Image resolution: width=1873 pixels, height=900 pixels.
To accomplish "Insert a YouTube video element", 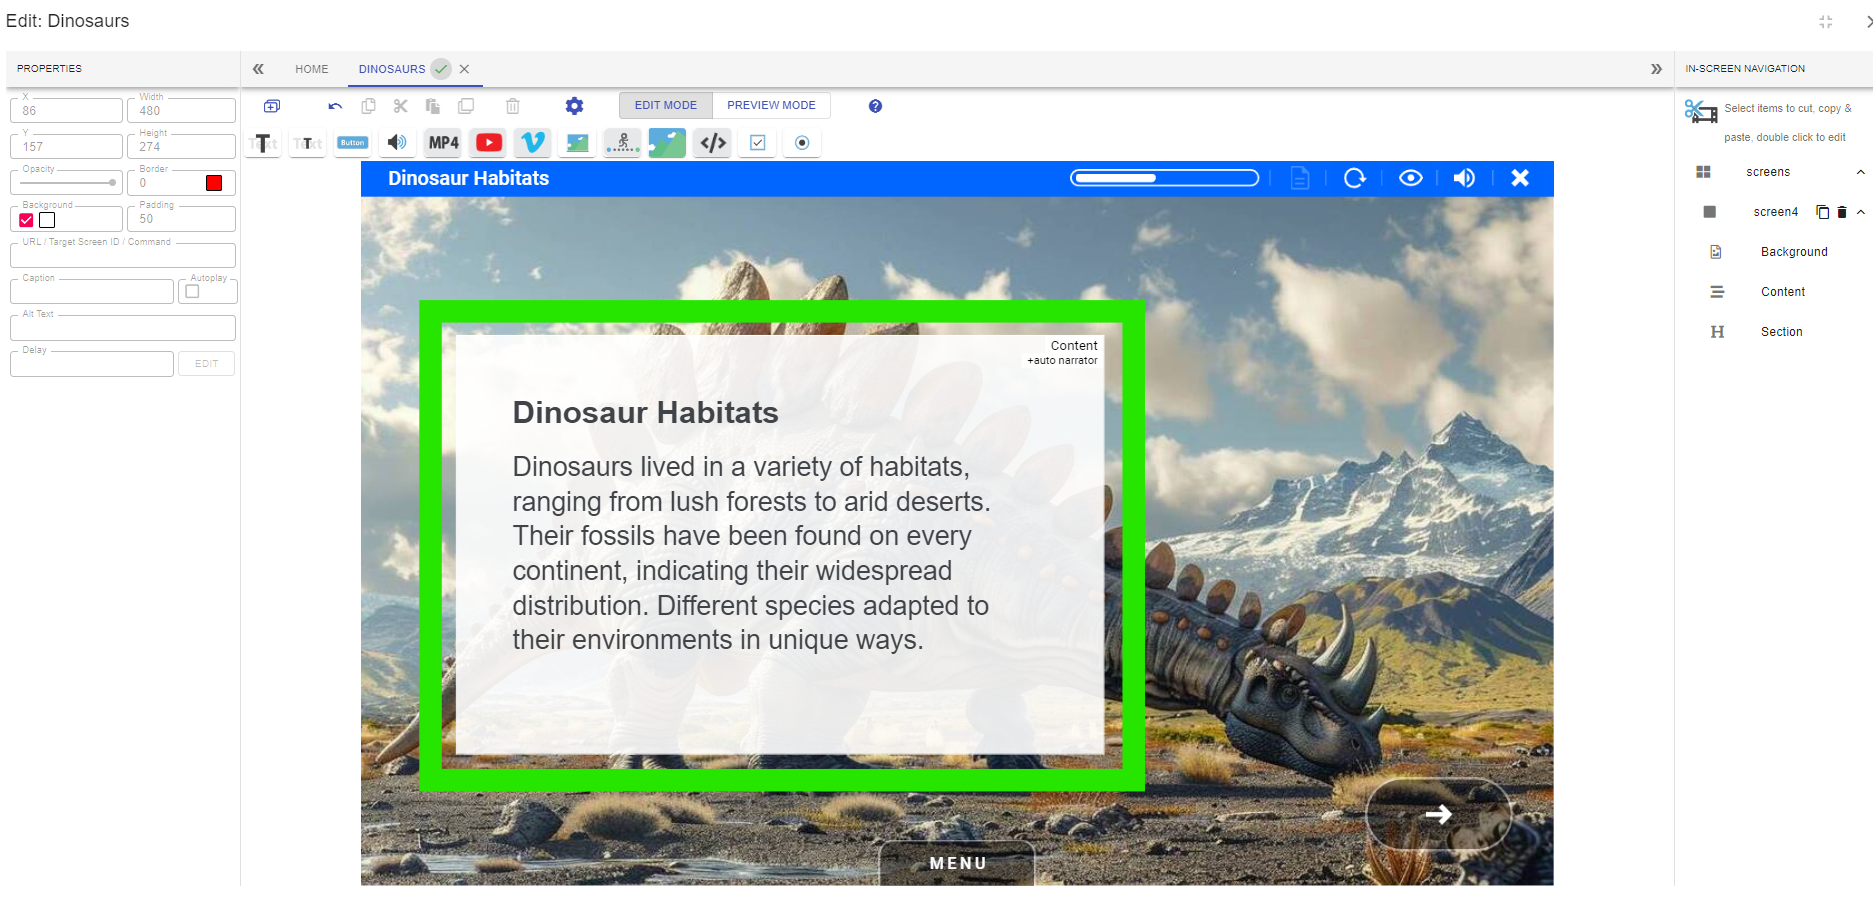I will coord(489,143).
